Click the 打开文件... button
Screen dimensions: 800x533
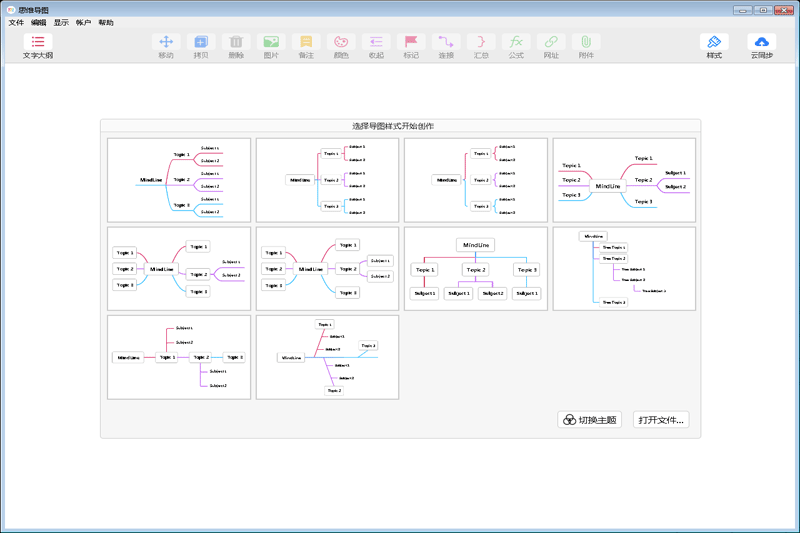coord(661,420)
